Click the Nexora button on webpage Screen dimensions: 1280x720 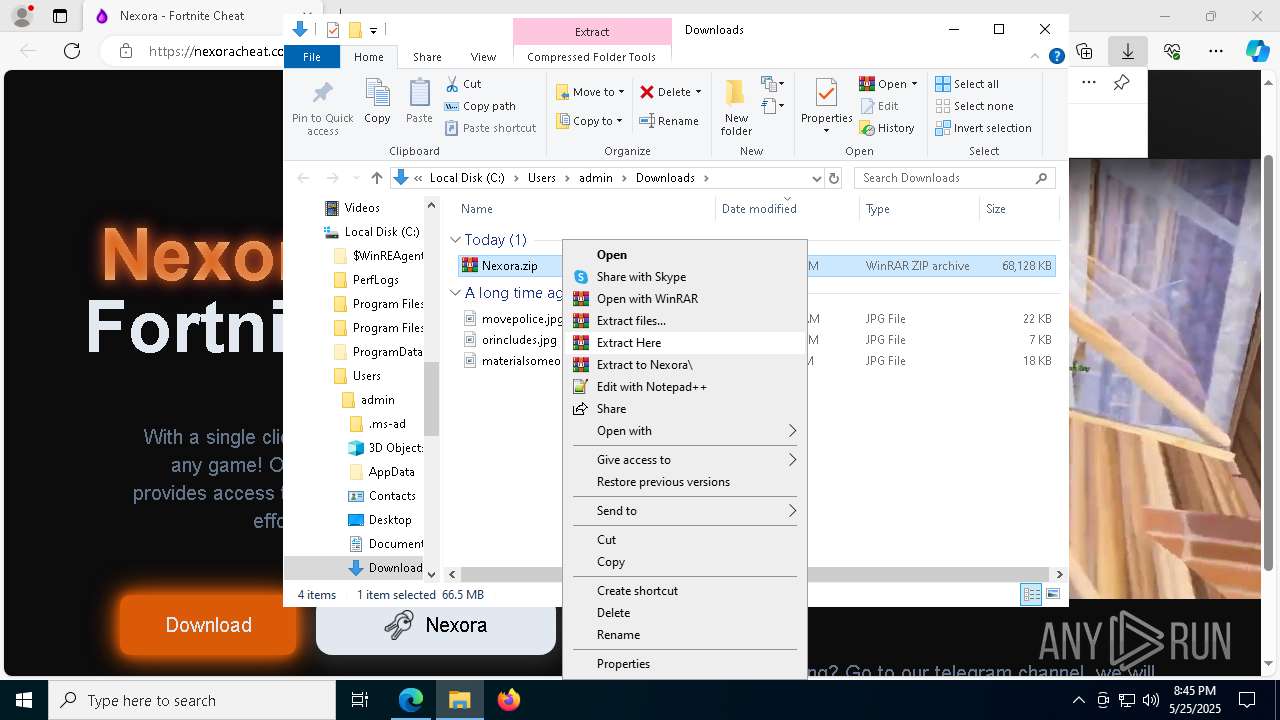coord(436,625)
